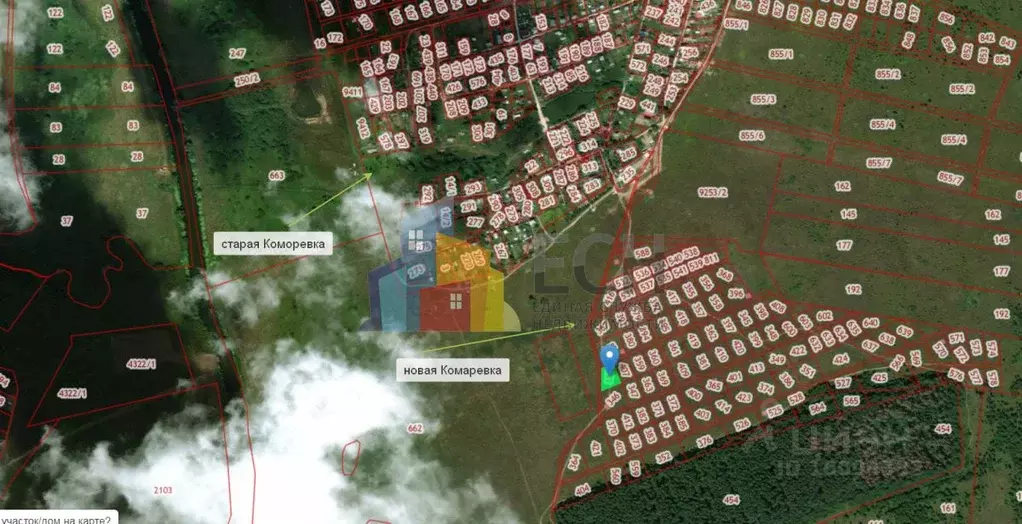
Task: Select parcel labeled 855/6
Action: click(752, 136)
